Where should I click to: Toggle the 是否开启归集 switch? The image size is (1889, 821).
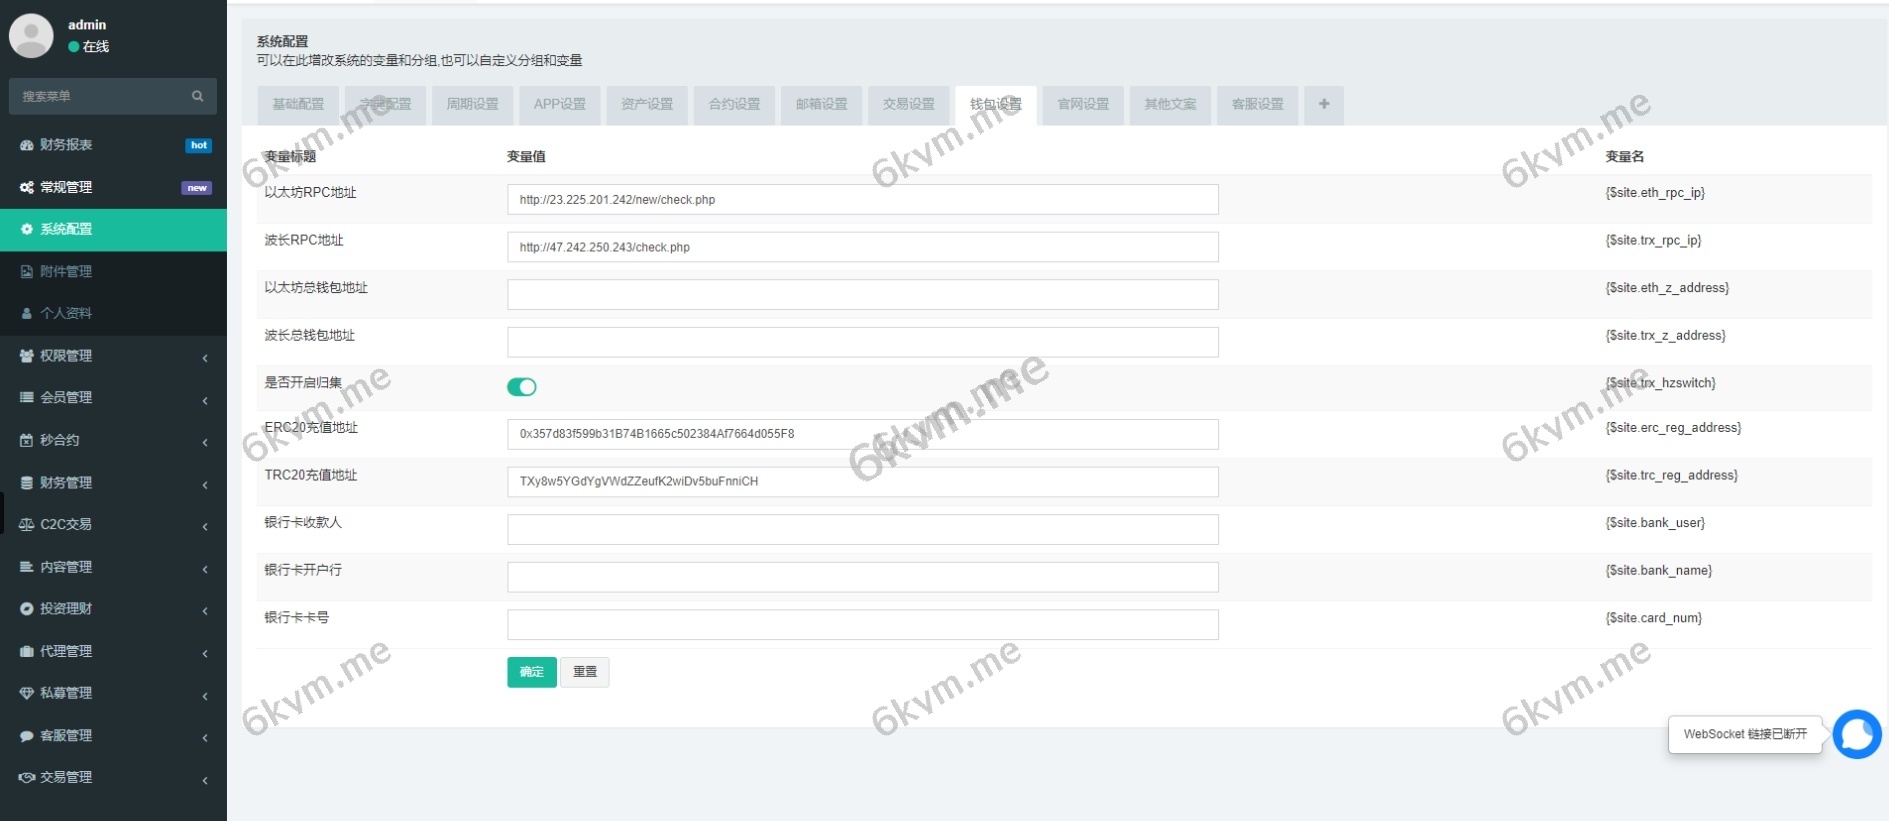point(522,387)
